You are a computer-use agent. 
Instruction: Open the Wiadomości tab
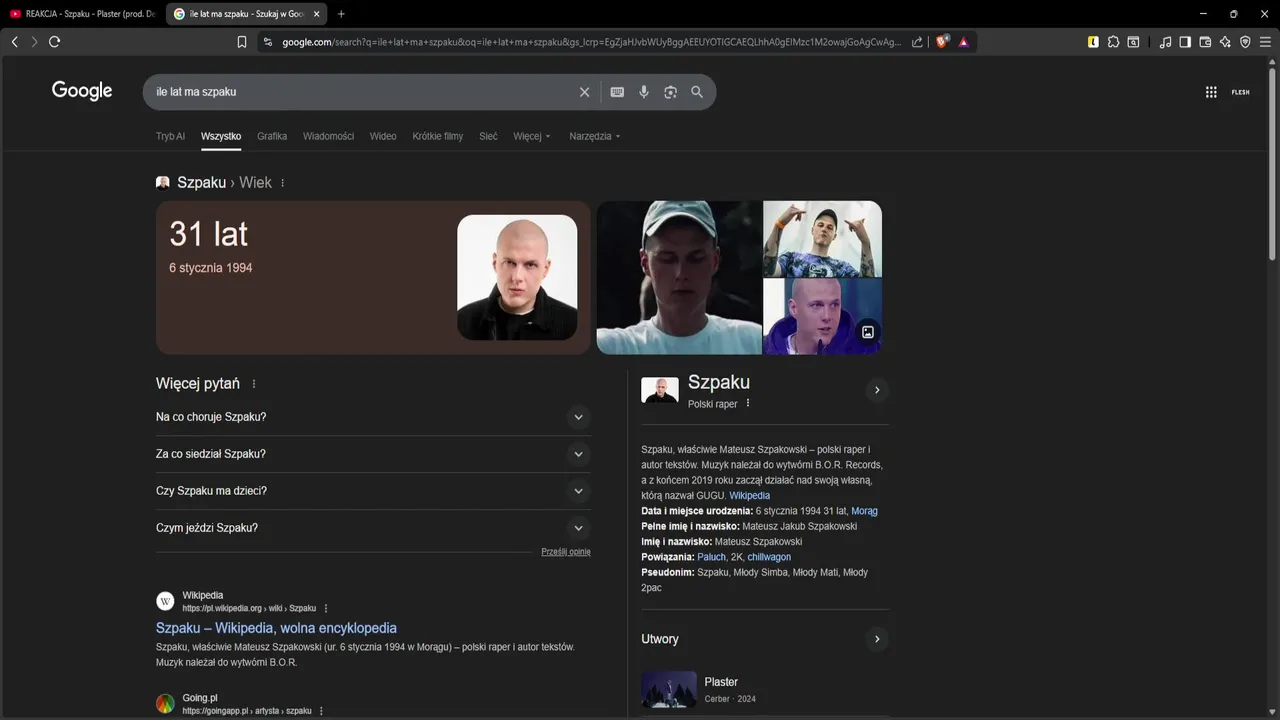tap(328, 136)
